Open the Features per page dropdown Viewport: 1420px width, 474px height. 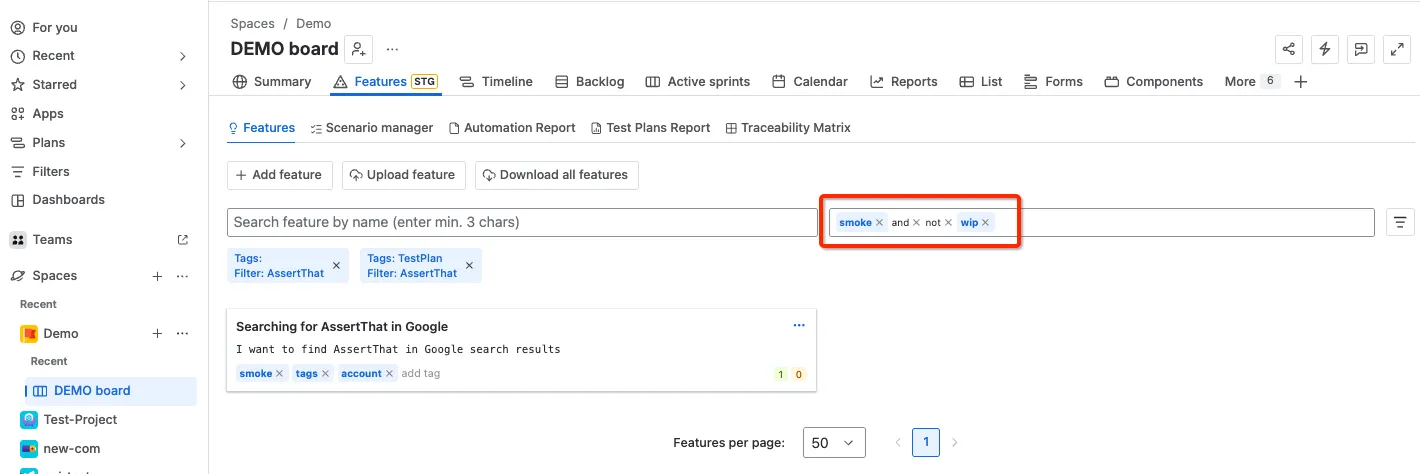(834, 442)
